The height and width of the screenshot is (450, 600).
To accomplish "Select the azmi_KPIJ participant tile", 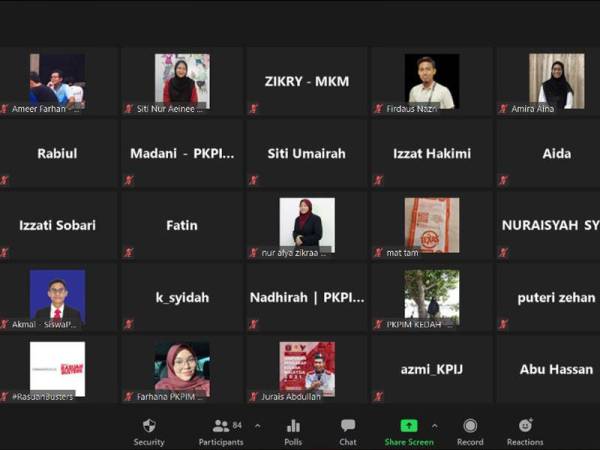I will click(x=431, y=369).
